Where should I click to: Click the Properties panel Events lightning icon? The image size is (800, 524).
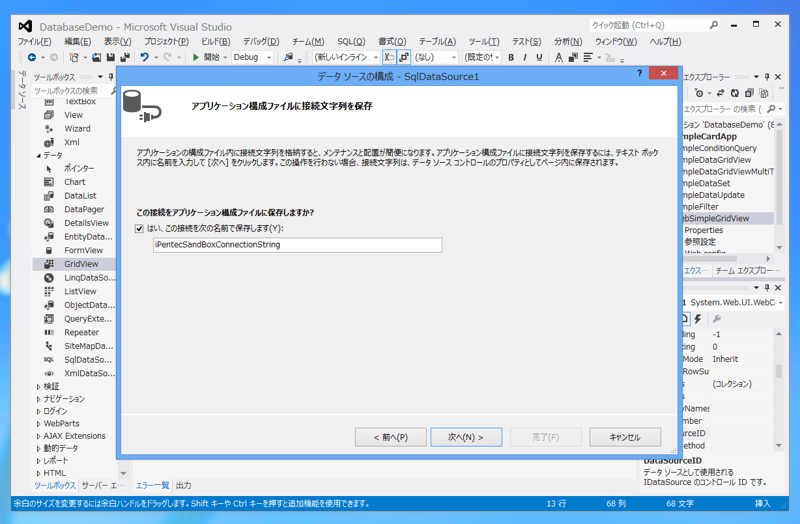(x=698, y=319)
